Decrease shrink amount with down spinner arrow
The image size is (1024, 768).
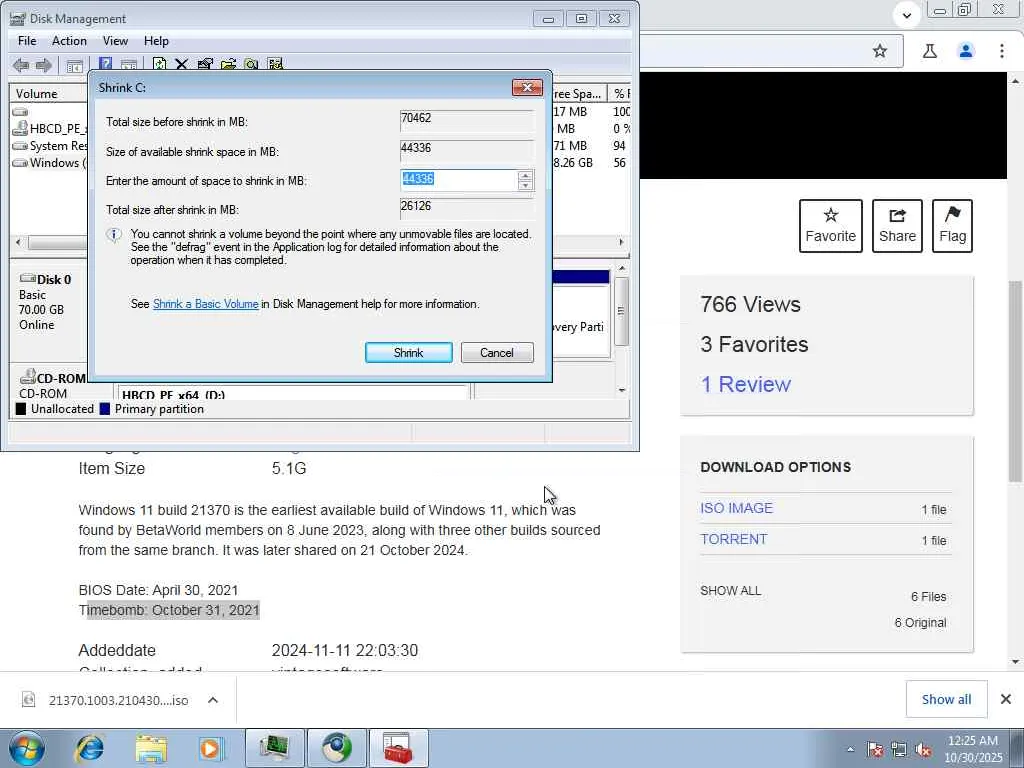pyautogui.click(x=525, y=185)
